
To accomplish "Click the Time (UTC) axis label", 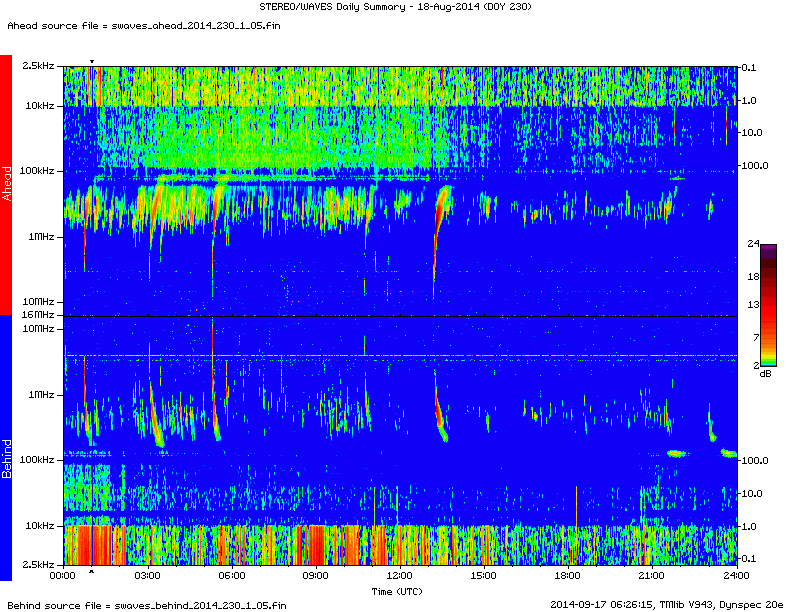I will pos(397,591).
